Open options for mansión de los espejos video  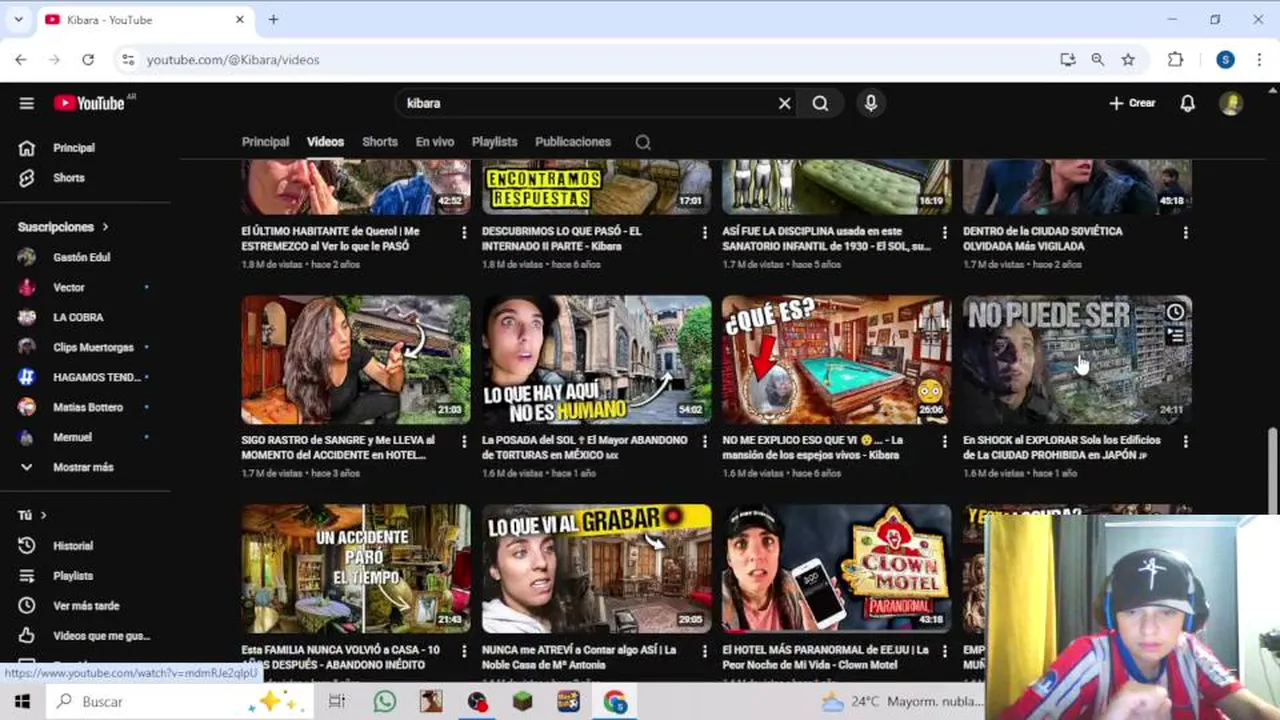tap(944, 441)
